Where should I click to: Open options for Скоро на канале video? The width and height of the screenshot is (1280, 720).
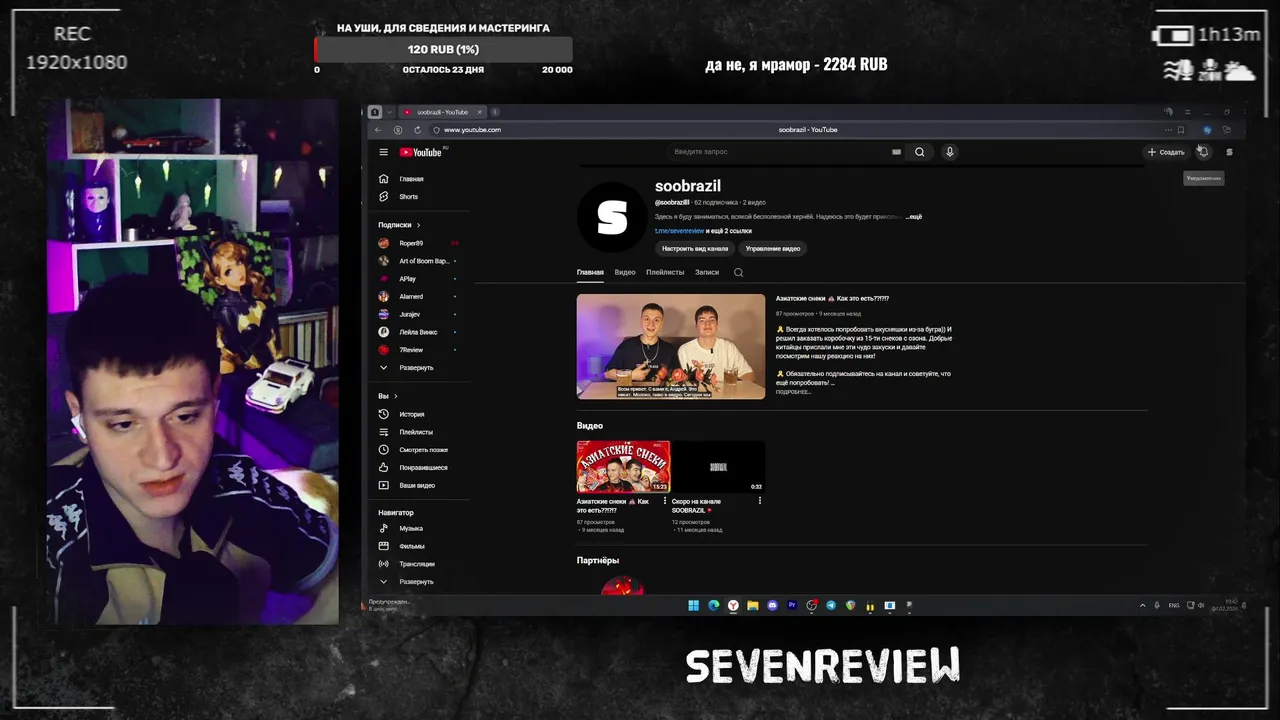(759, 501)
